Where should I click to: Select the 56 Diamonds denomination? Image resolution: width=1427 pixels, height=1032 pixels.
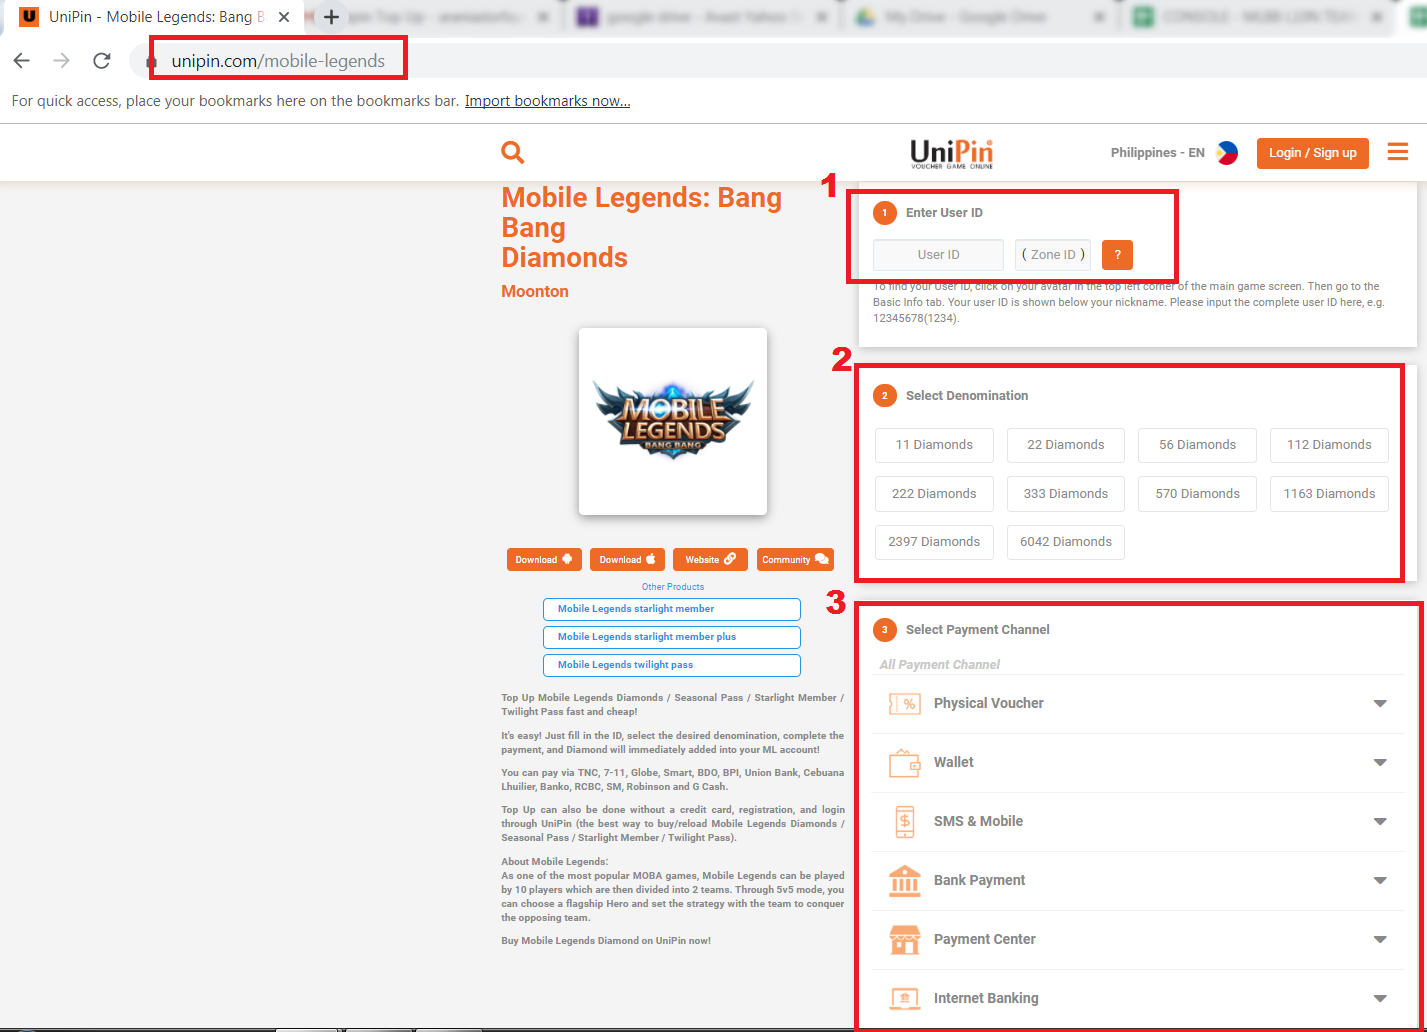tap(1197, 445)
